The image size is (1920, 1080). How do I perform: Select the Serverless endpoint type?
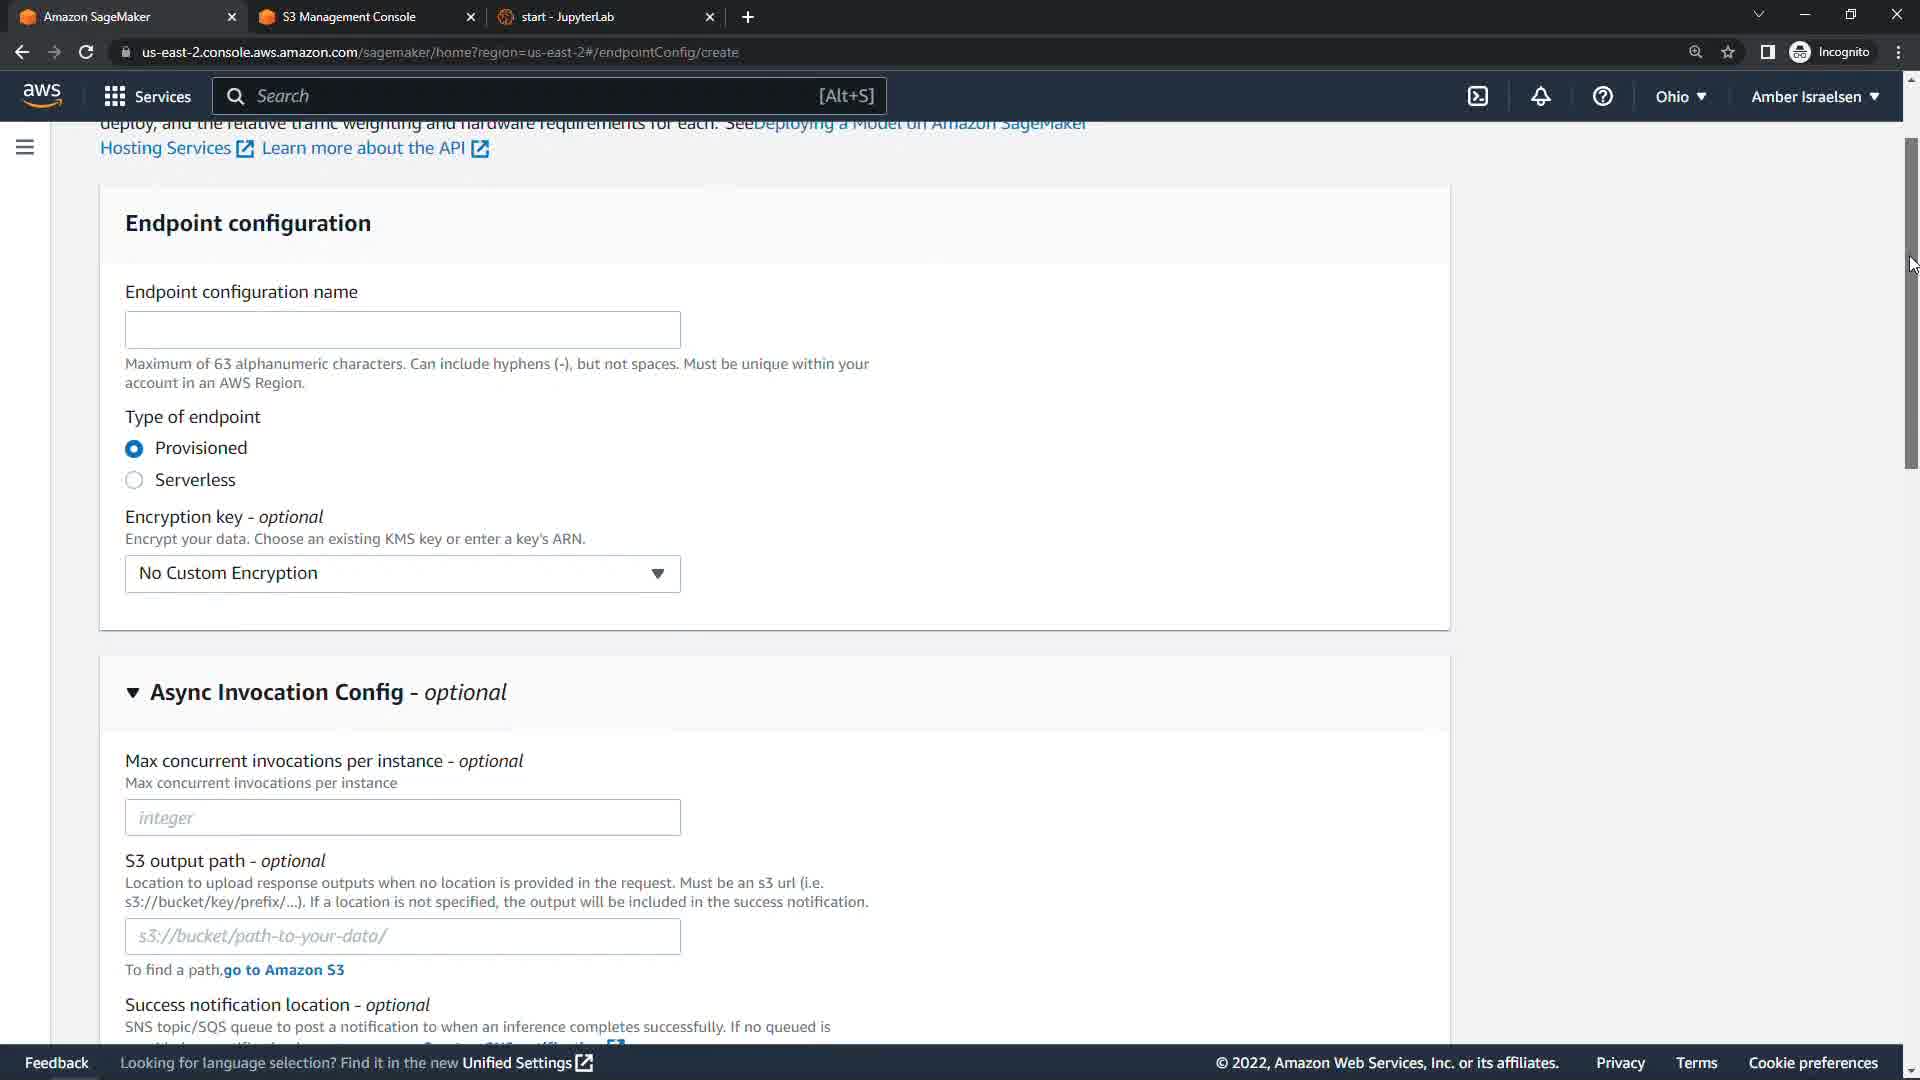[x=134, y=481]
